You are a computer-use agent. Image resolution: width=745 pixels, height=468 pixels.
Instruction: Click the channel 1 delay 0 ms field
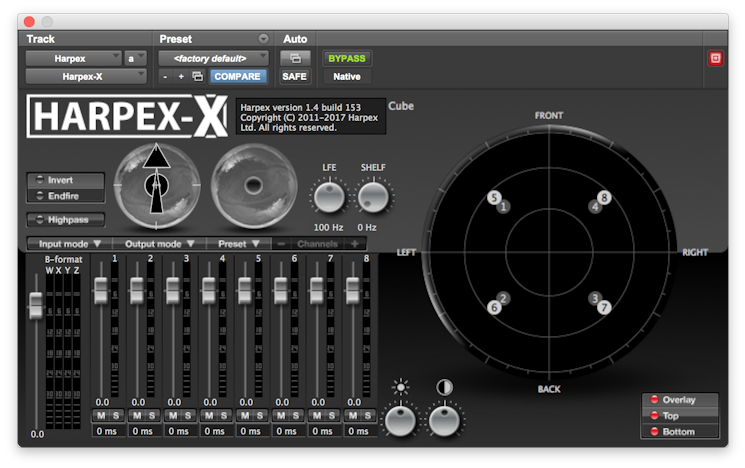[107, 431]
